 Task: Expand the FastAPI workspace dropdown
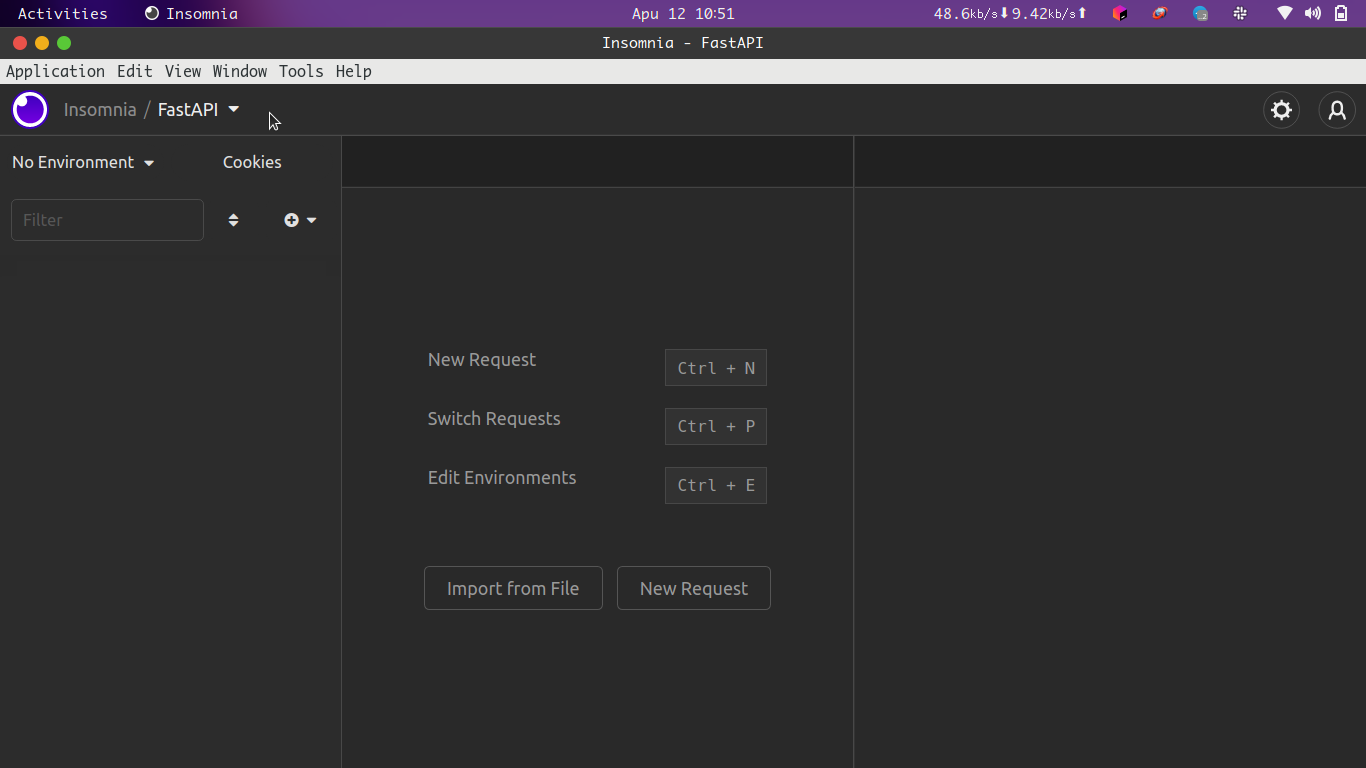pyautogui.click(x=199, y=110)
